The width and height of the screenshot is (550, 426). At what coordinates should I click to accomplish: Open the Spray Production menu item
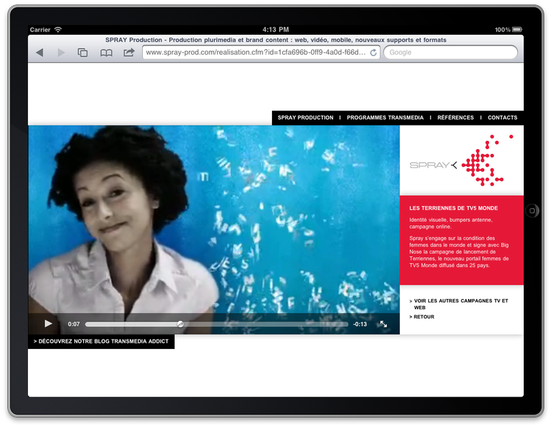point(306,118)
